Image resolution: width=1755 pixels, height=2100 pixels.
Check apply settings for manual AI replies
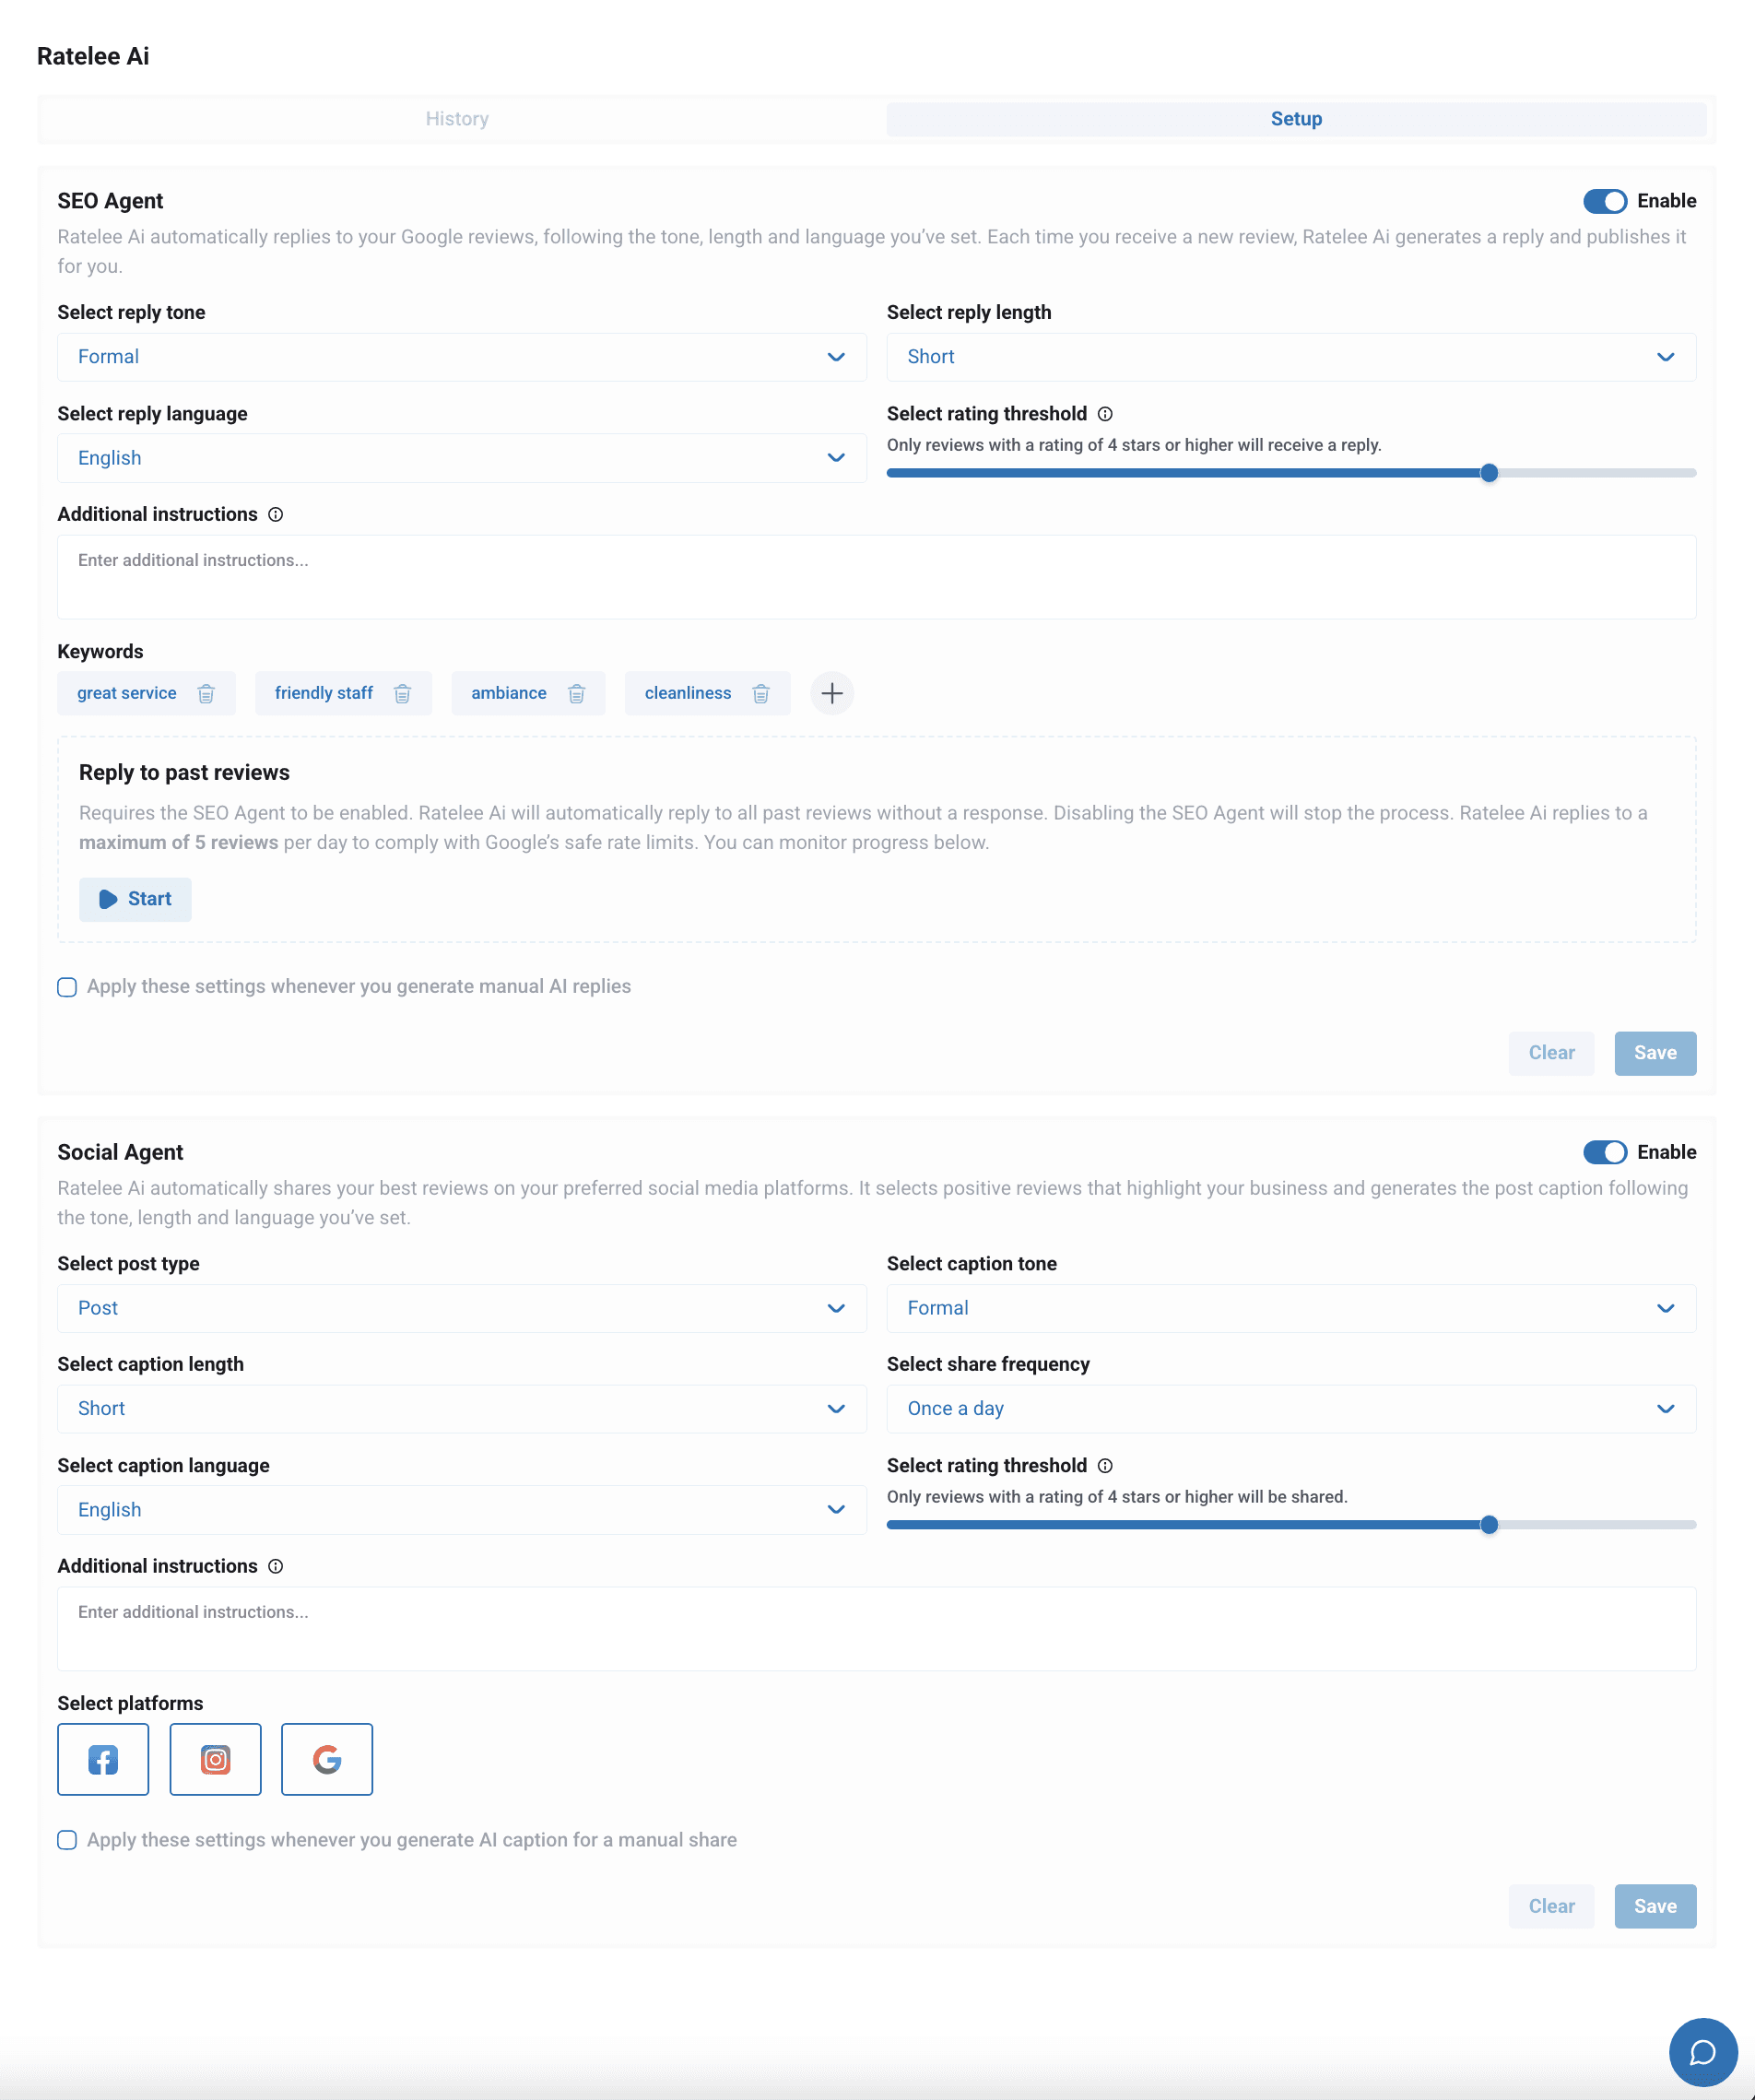(x=67, y=987)
